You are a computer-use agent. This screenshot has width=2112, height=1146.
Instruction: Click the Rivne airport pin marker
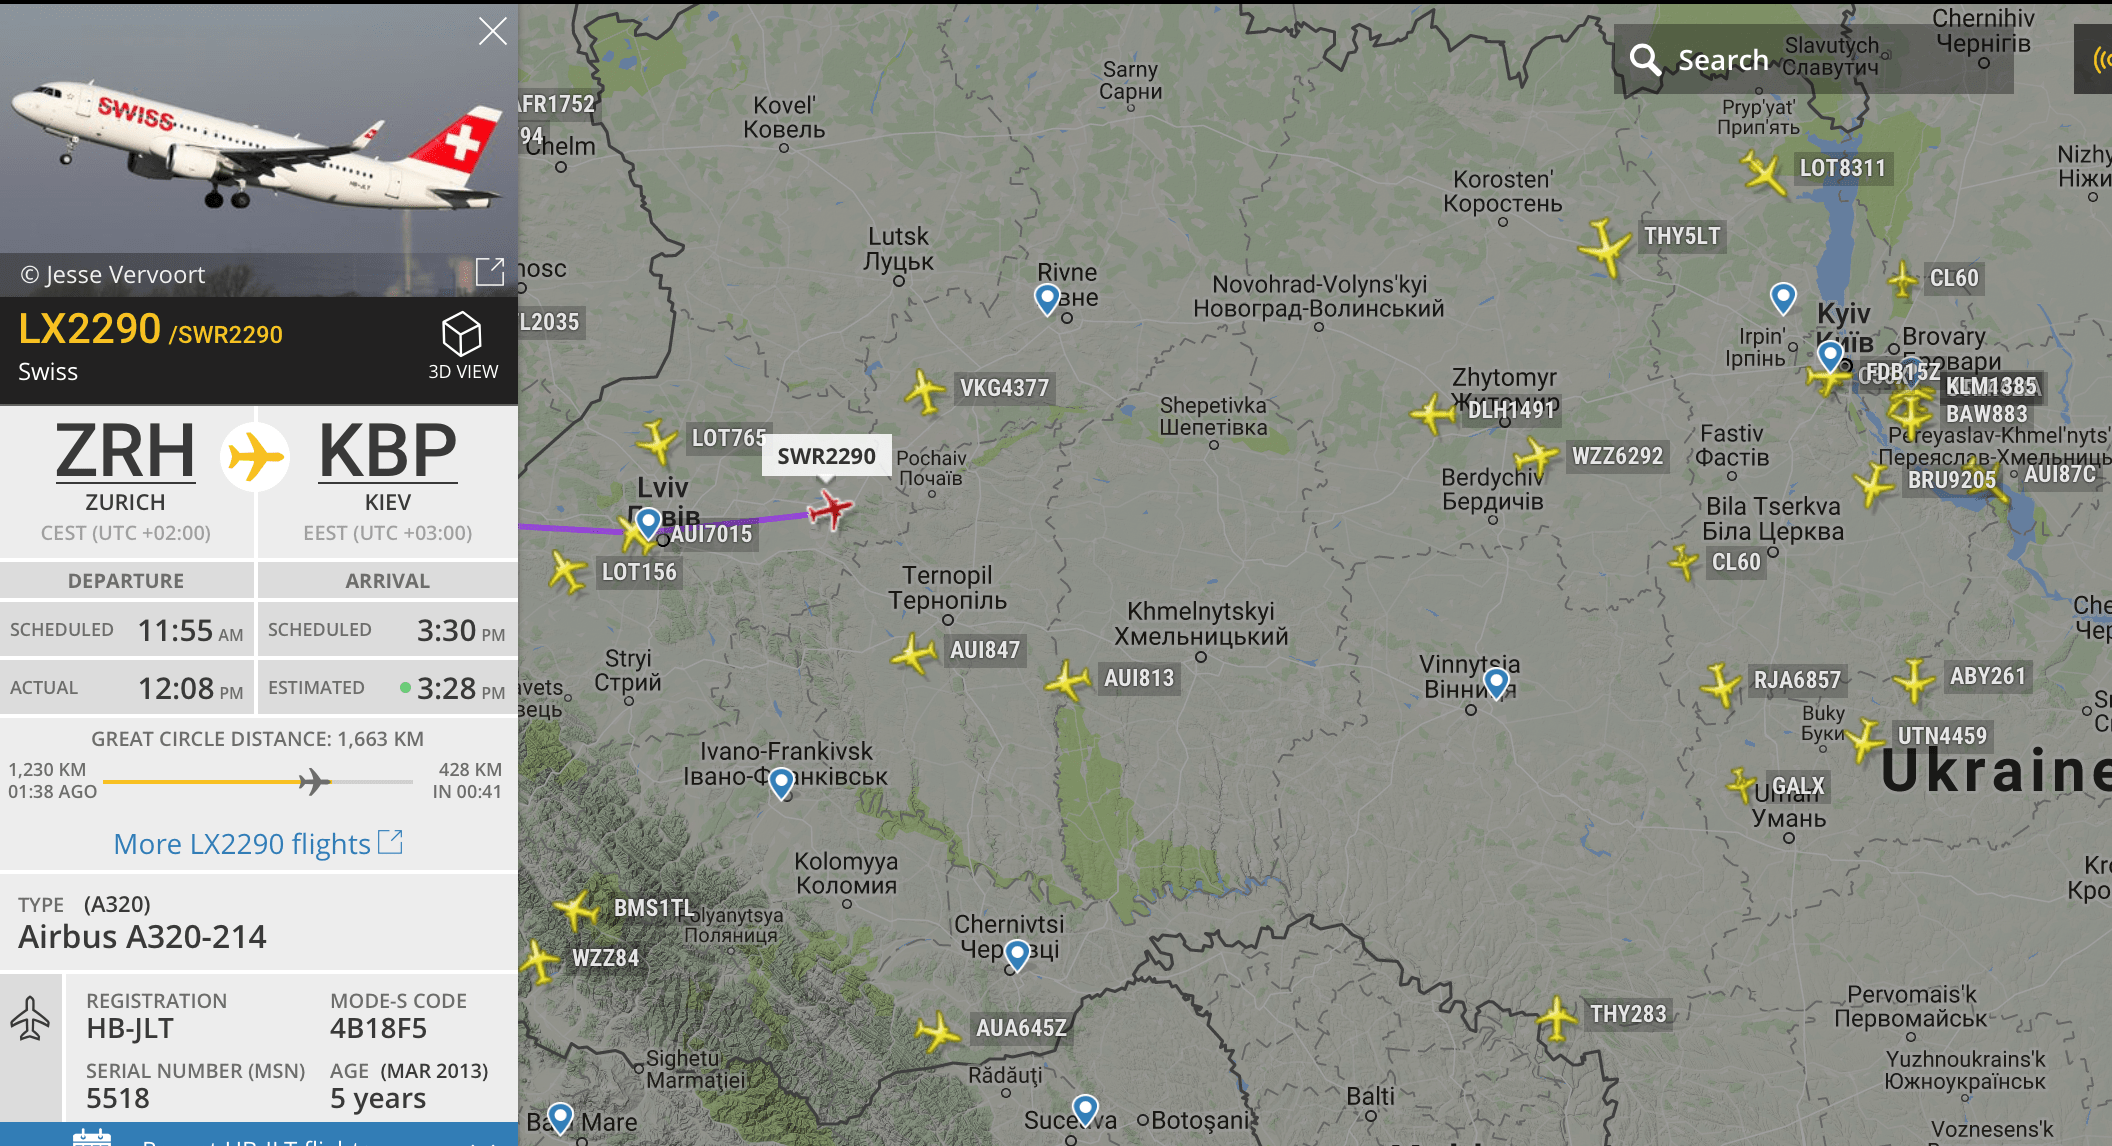1047,299
